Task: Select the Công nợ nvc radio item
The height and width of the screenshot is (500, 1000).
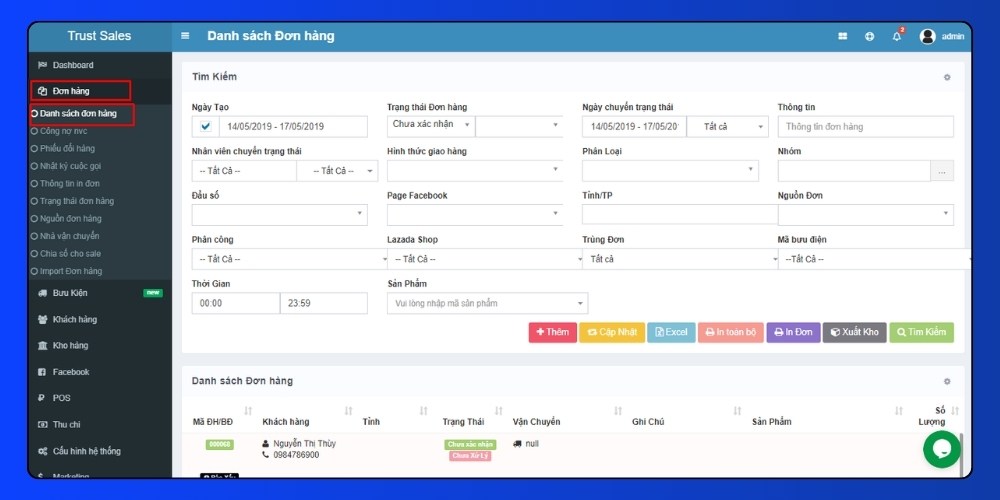Action: 59,131
